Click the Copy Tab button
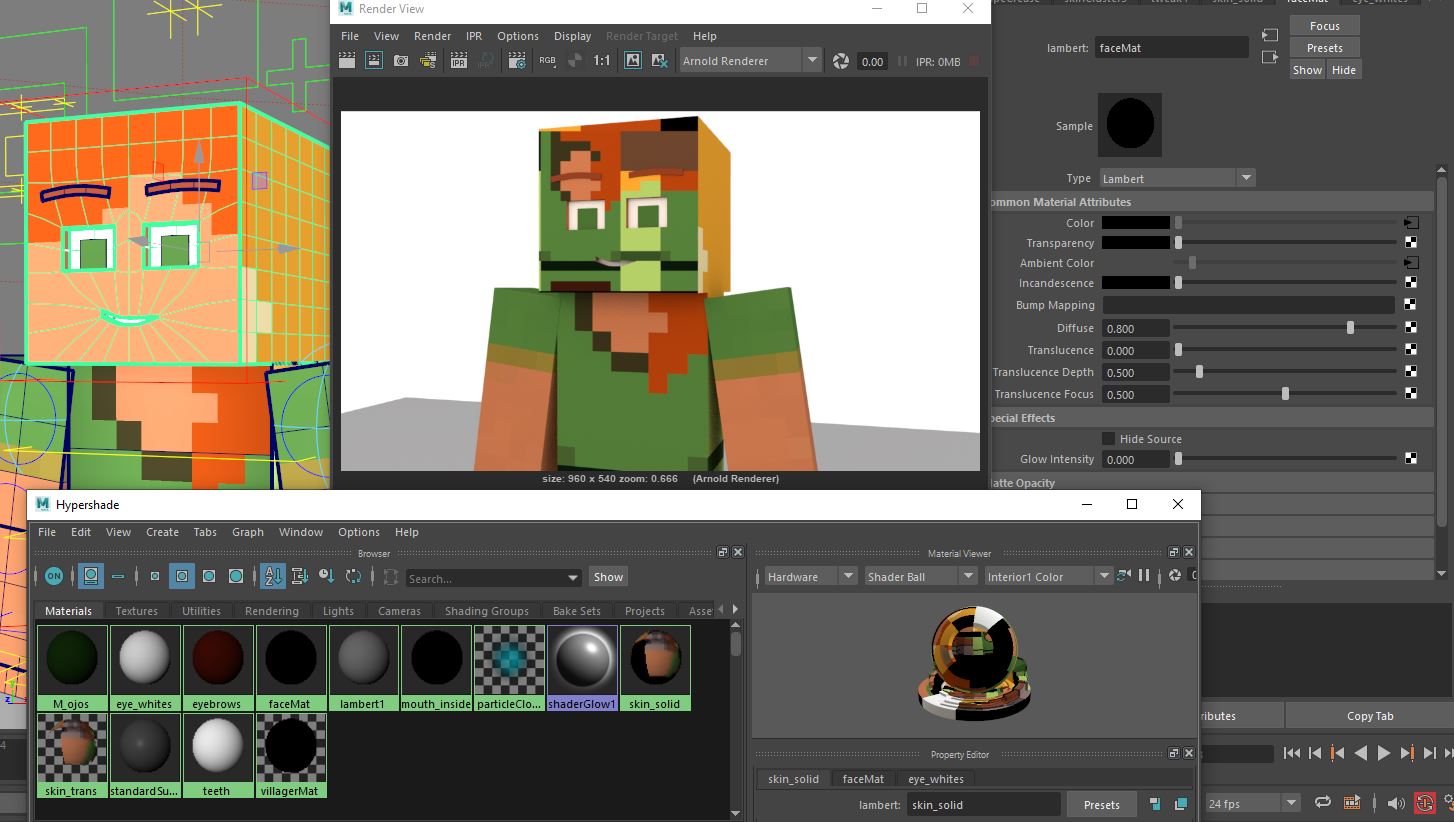This screenshot has height=822, width=1454. [x=1370, y=716]
